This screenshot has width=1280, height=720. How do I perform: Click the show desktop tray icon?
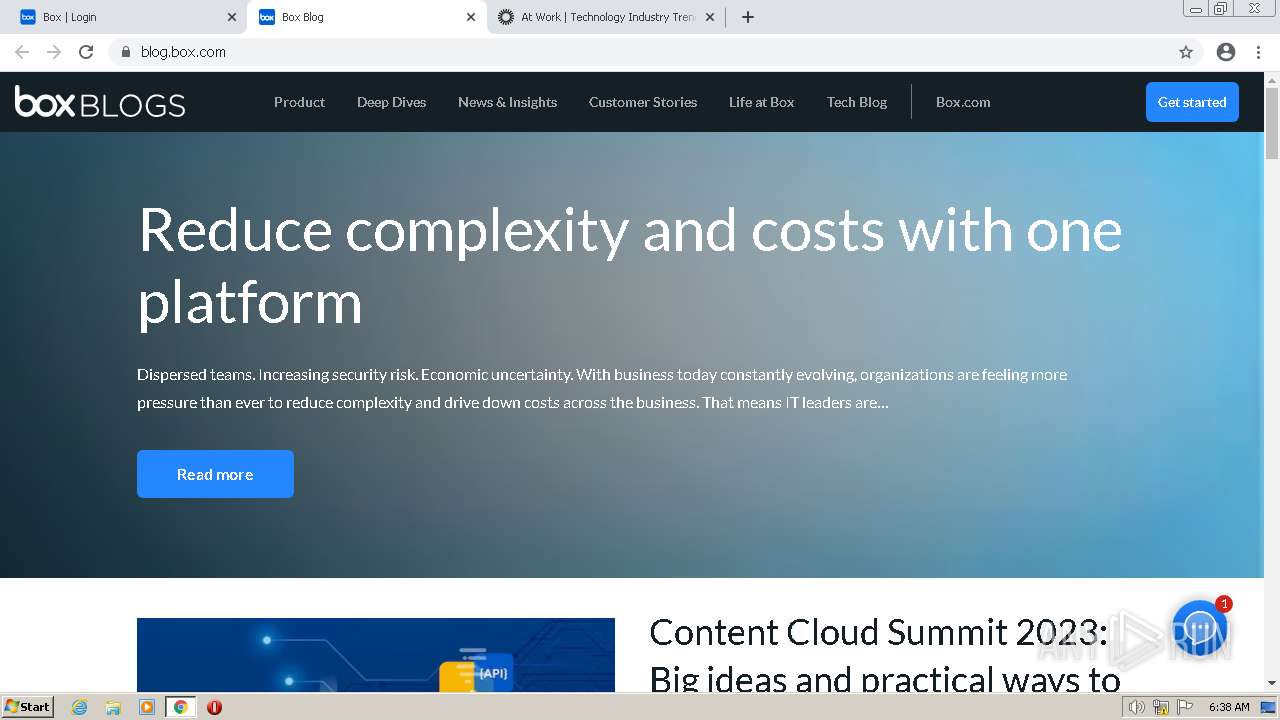point(1268,707)
